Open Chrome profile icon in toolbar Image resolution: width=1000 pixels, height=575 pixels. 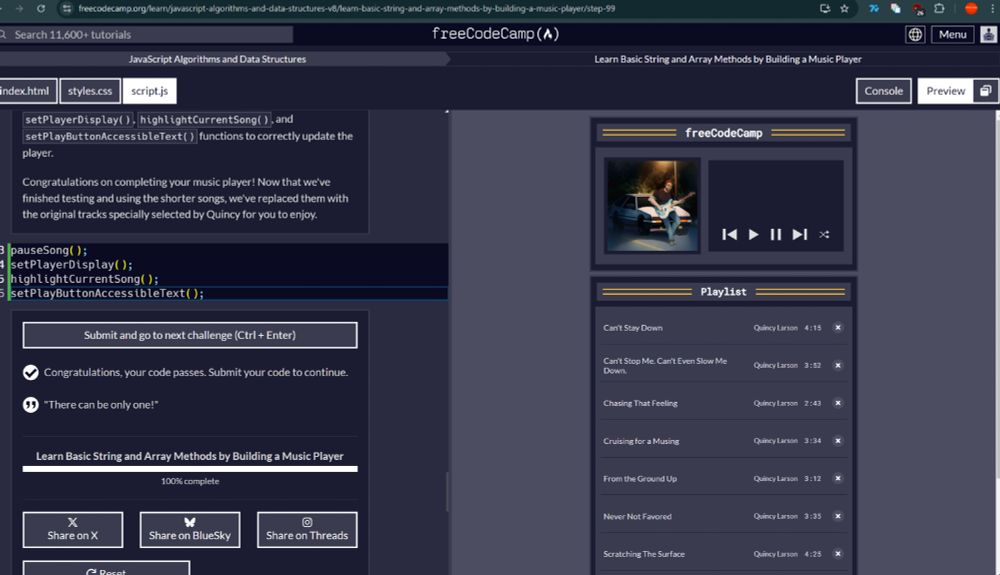coord(971,8)
